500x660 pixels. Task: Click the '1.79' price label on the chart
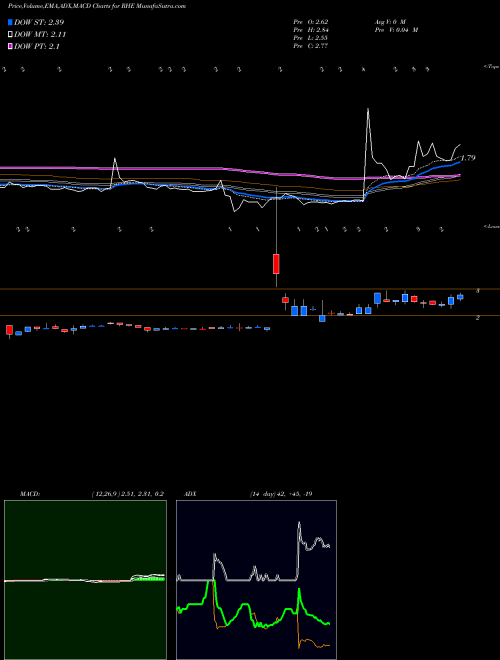468,158
